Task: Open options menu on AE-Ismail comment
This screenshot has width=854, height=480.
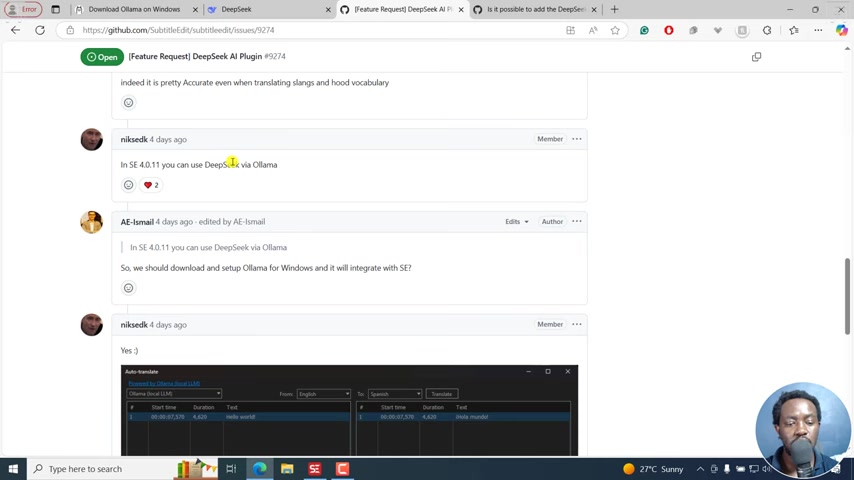Action: (577, 221)
